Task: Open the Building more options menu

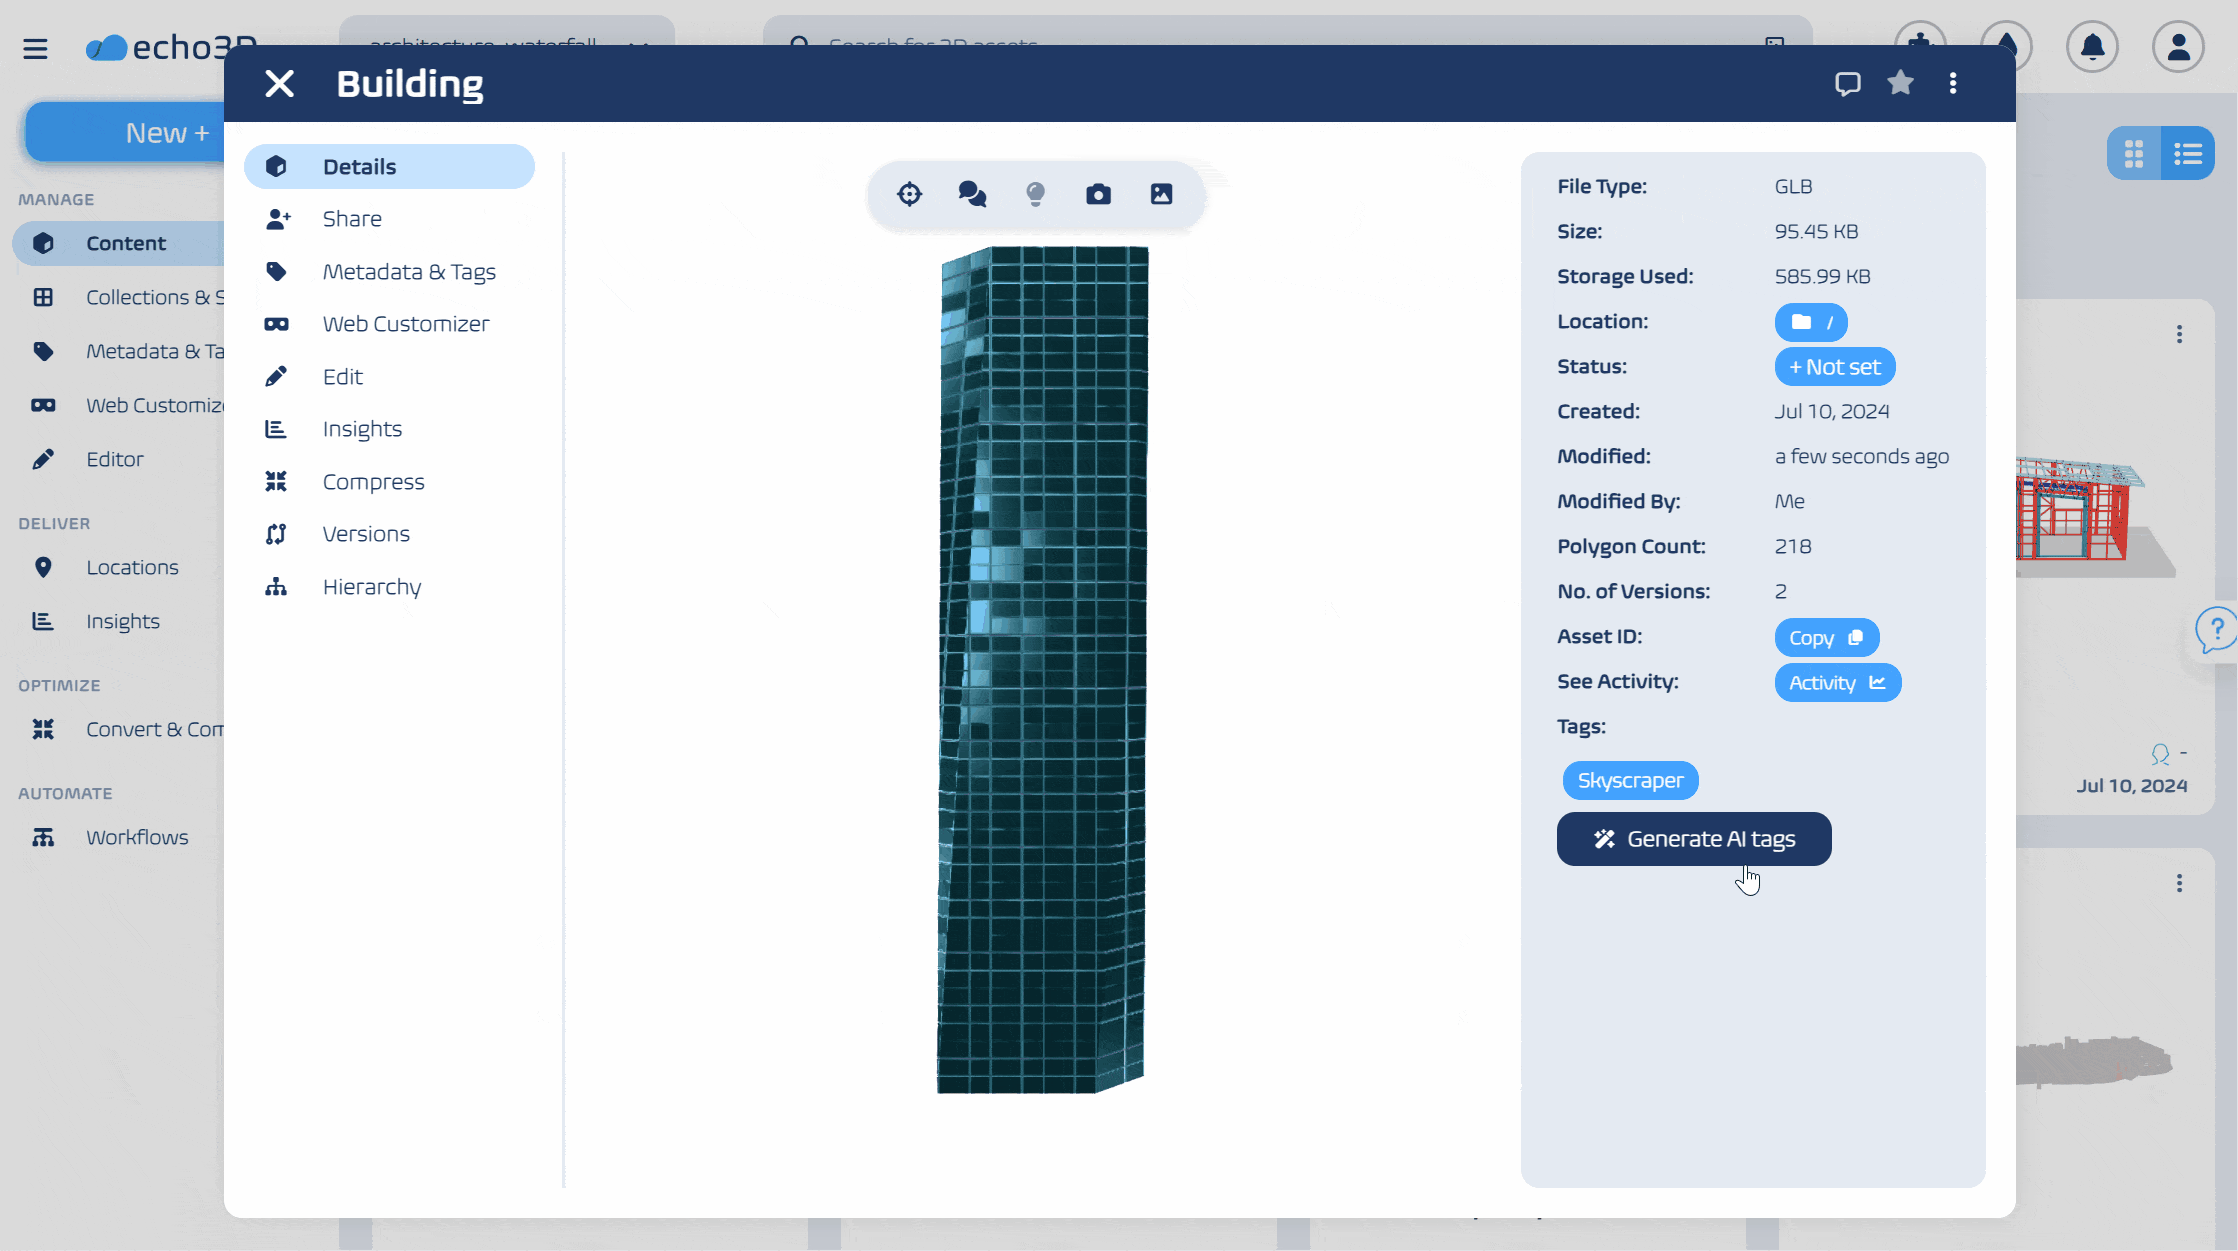Action: 1953,84
